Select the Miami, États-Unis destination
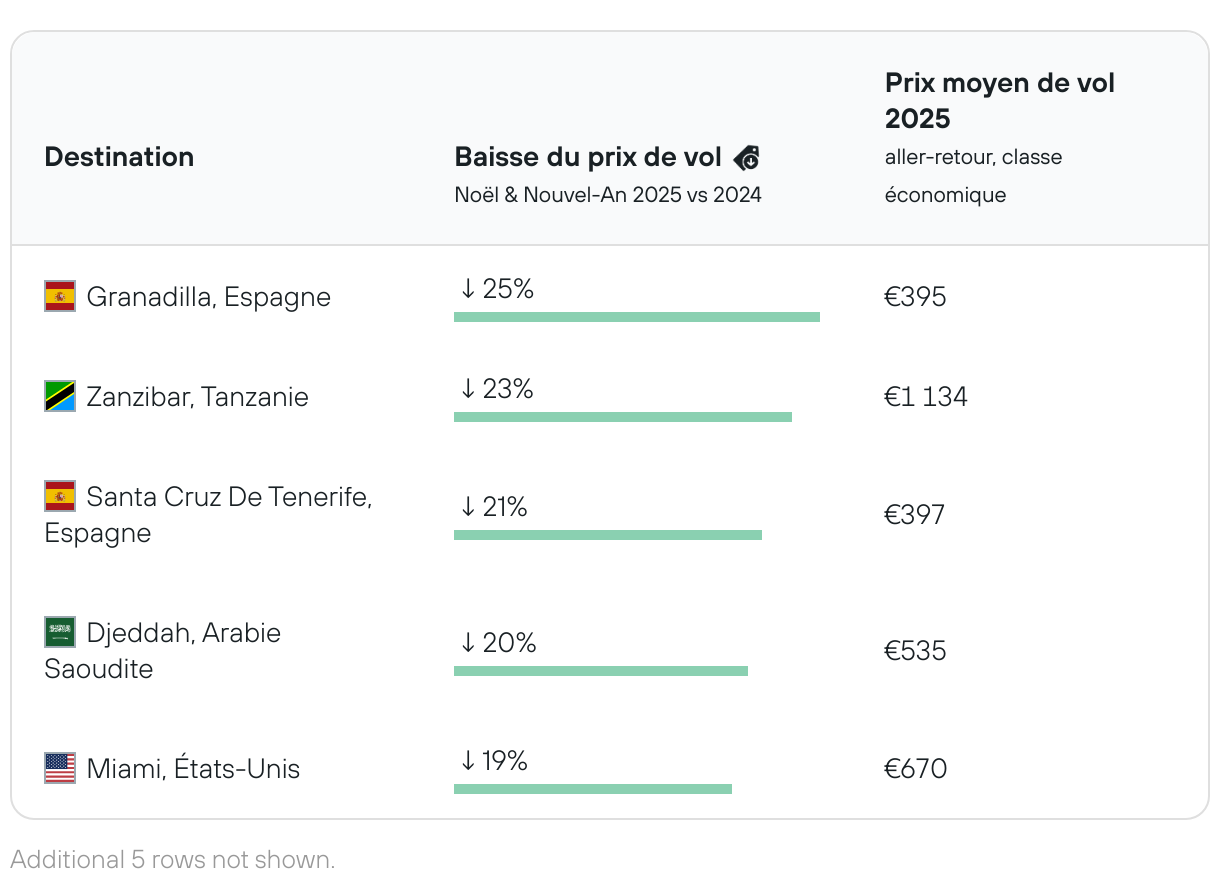Viewport: 1220px width, 886px height. pos(193,769)
